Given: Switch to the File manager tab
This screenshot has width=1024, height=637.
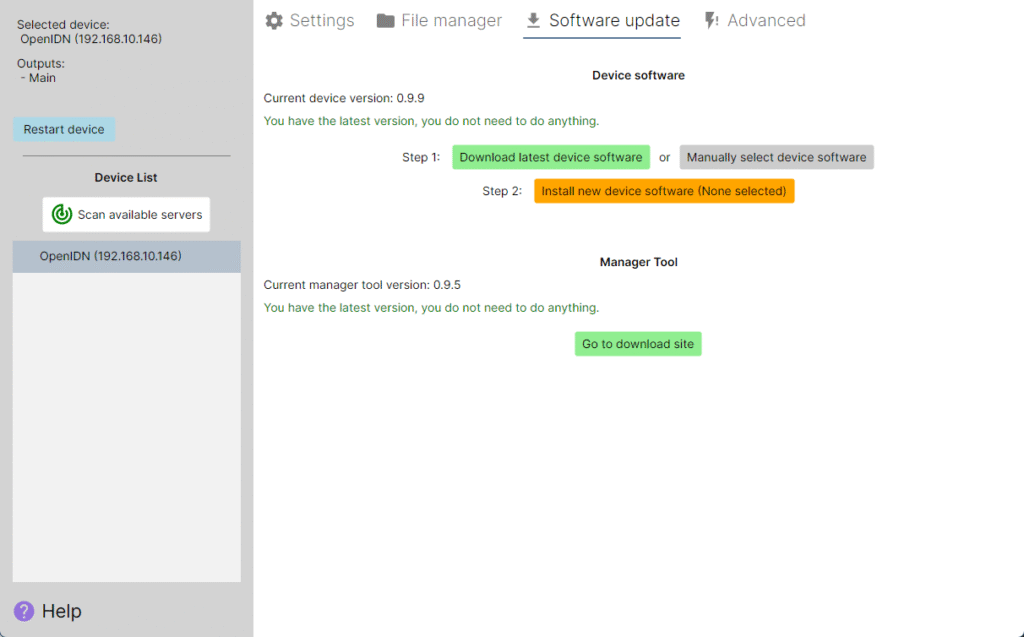Looking at the screenshot, I should pyautogui.click(x=451, y=21).
